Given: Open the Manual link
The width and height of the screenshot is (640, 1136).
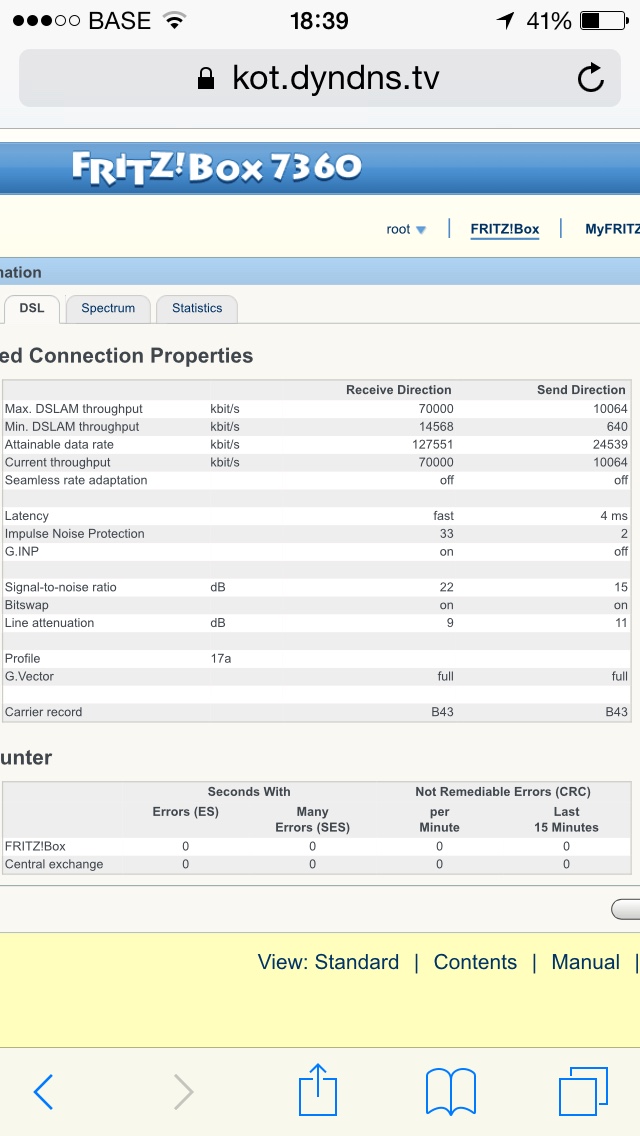Looking at the screenshot, I should click(x=585, y=962).
